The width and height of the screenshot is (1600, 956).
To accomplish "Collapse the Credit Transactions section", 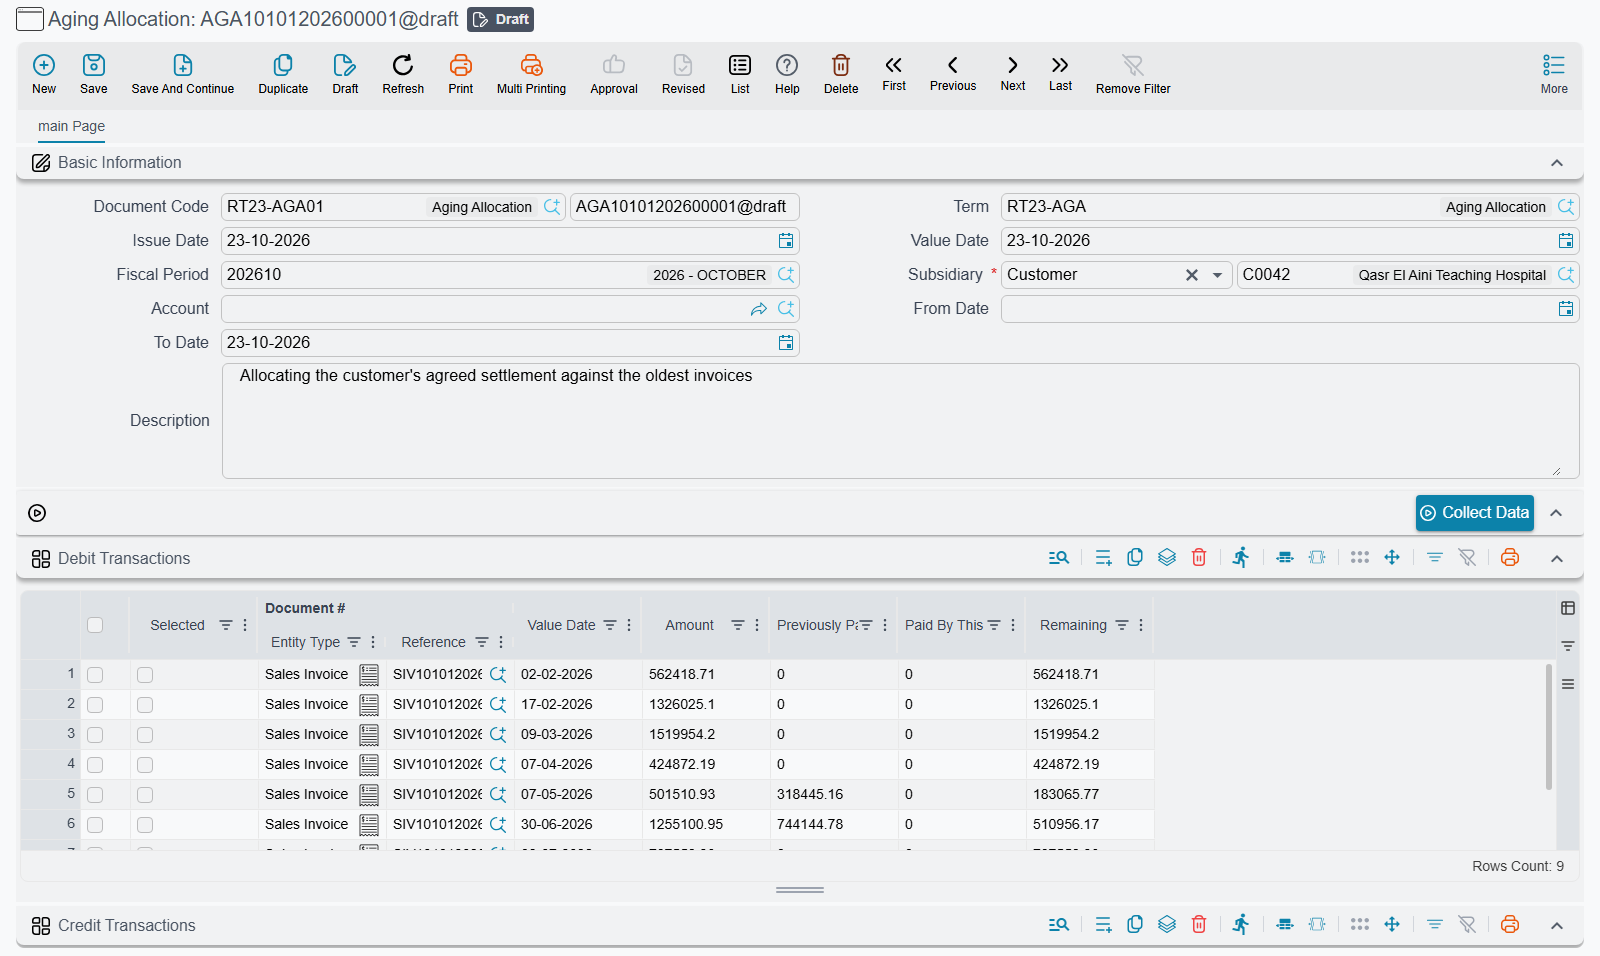I will (x=1557, y=926).
